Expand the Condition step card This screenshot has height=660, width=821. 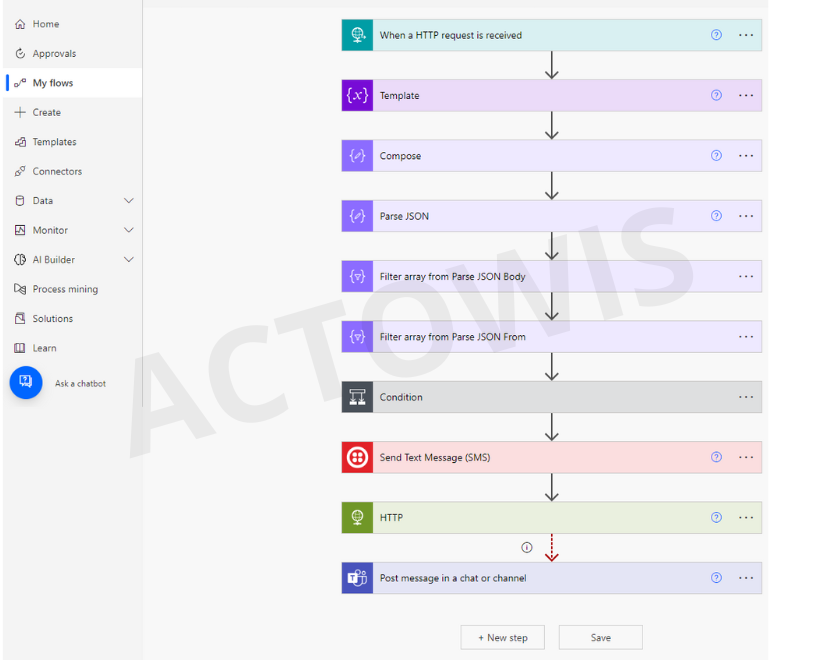pyautogui.click(x=552, y=397)
